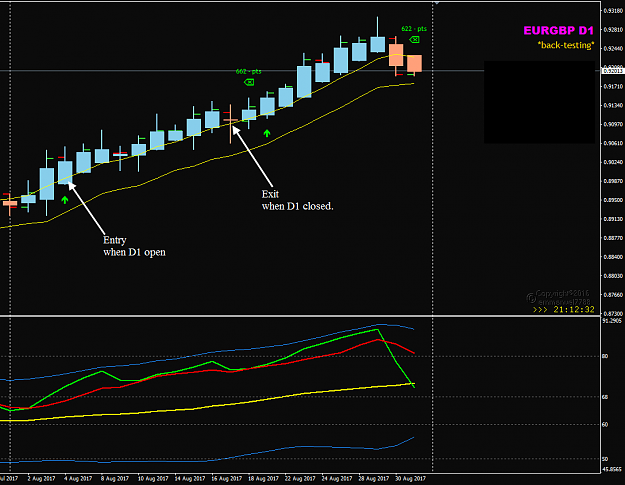Select the green buy arrow near 4 Aug 2017
This screenshot has width=625, height=485.
click(65, 200)
